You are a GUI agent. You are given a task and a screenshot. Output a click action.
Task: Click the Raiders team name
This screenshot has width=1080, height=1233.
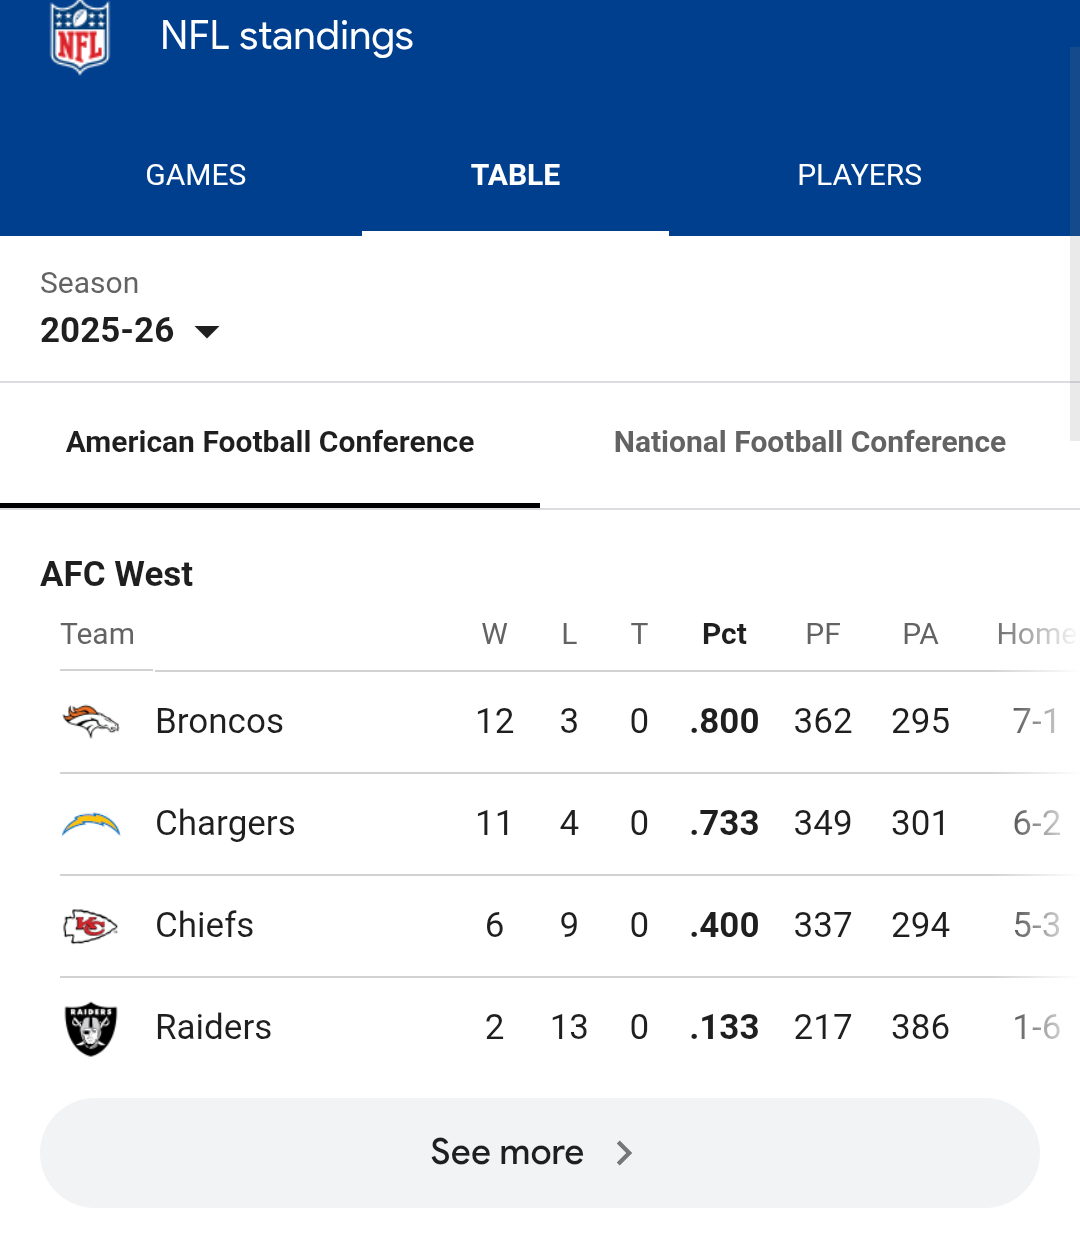point(213,1027)
